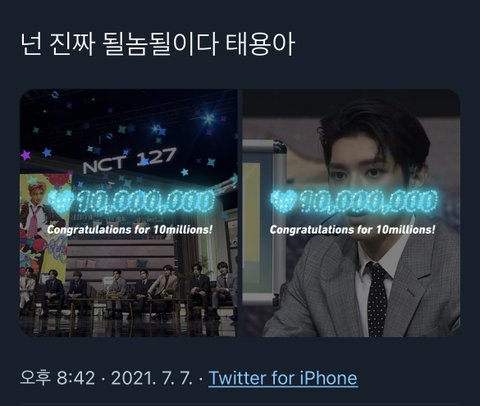Click the 10,000,000 glowing number in right photo
This screenshot has width=480, height=406.
(x=368, y=201)
